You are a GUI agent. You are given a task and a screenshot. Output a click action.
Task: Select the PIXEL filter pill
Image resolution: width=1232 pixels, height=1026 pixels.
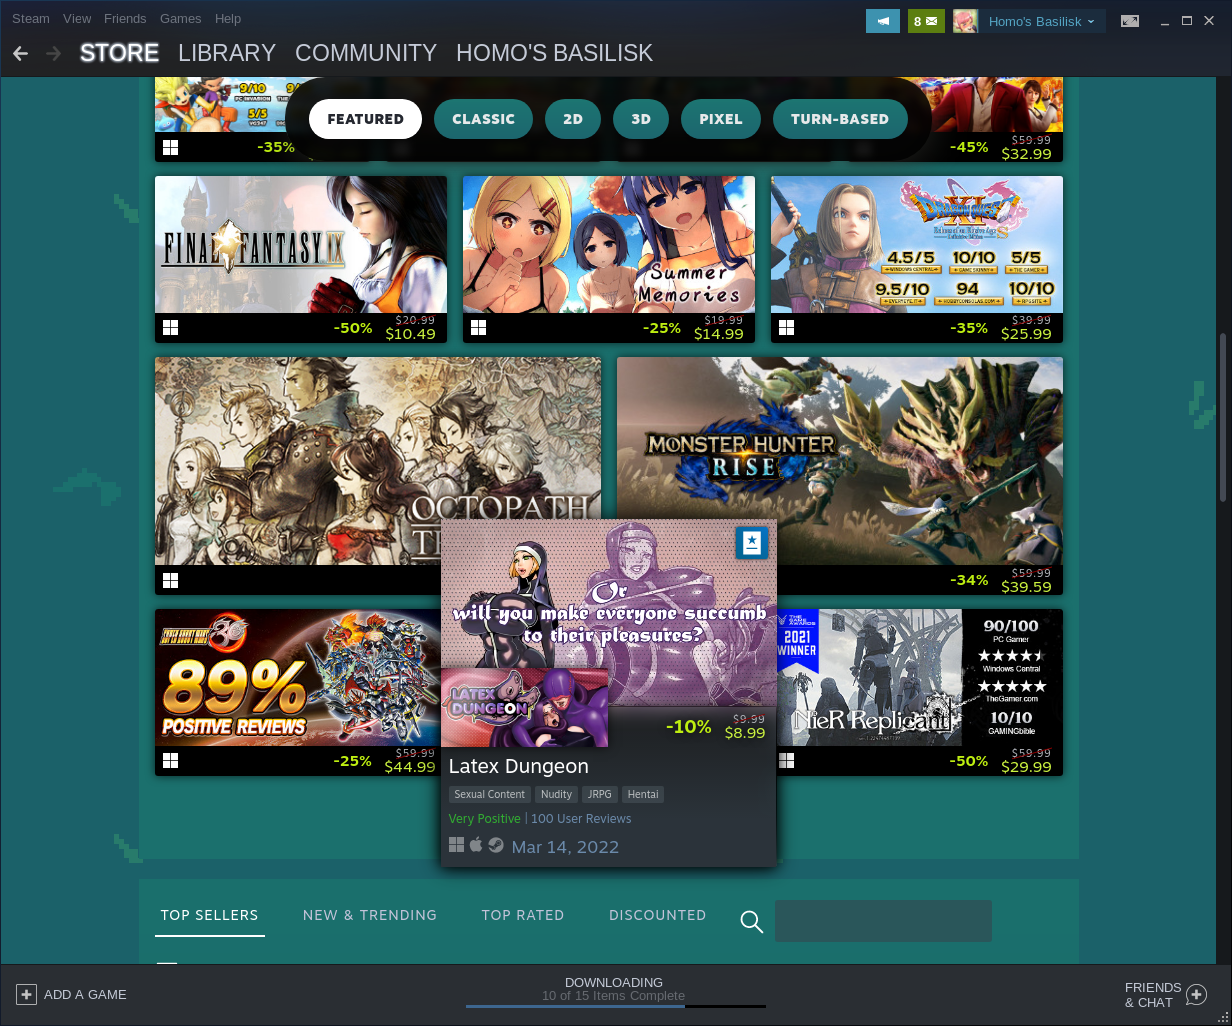tap(721, 119)
